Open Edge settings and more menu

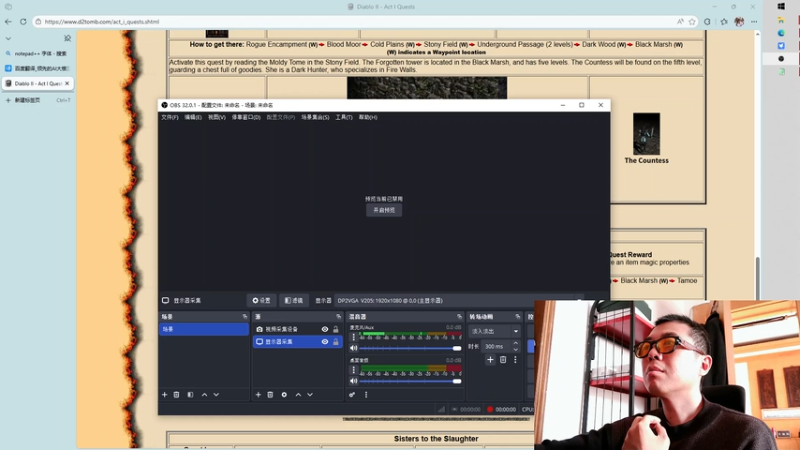[x=754, y=21]
